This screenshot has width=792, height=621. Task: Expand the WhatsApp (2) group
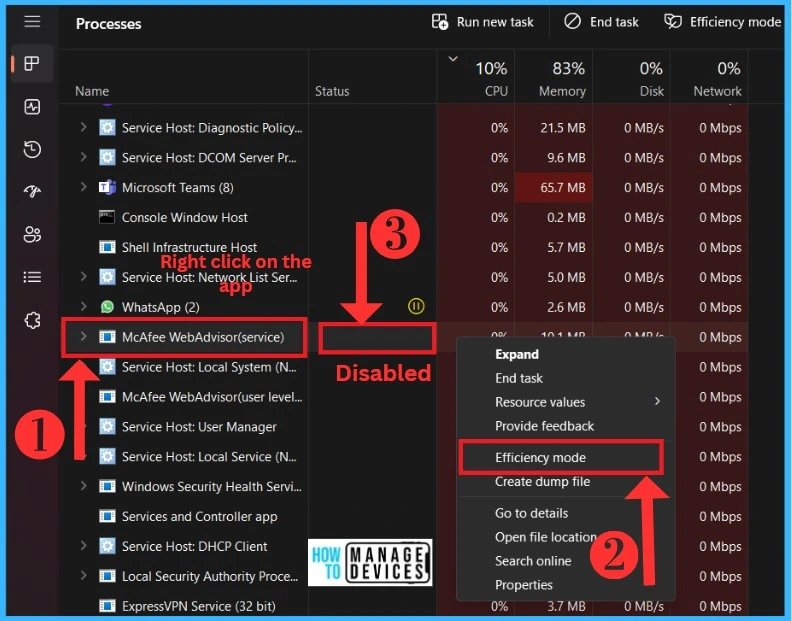pyautogui.click(x=83, y=306)
